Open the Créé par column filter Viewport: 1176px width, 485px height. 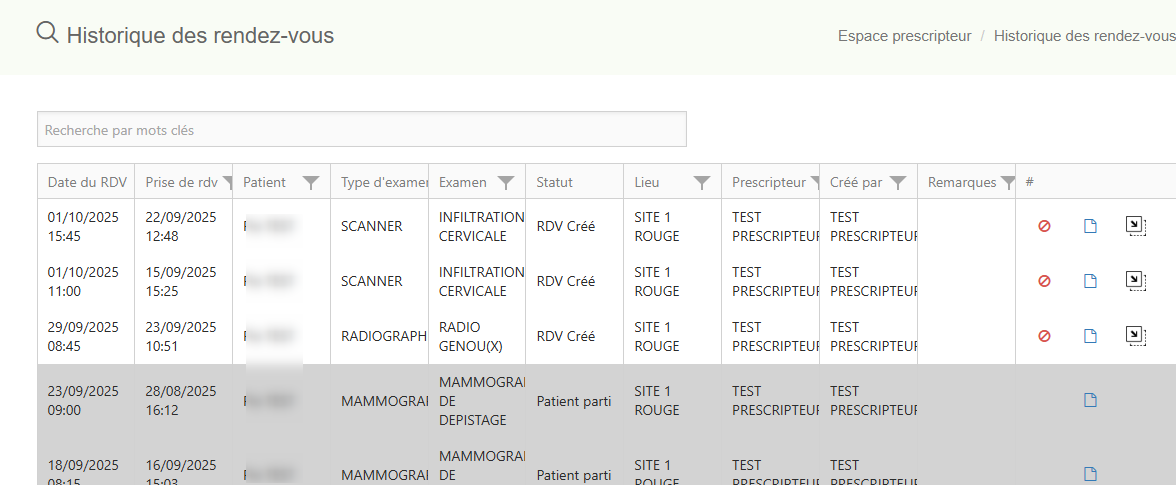coord(898,182)
